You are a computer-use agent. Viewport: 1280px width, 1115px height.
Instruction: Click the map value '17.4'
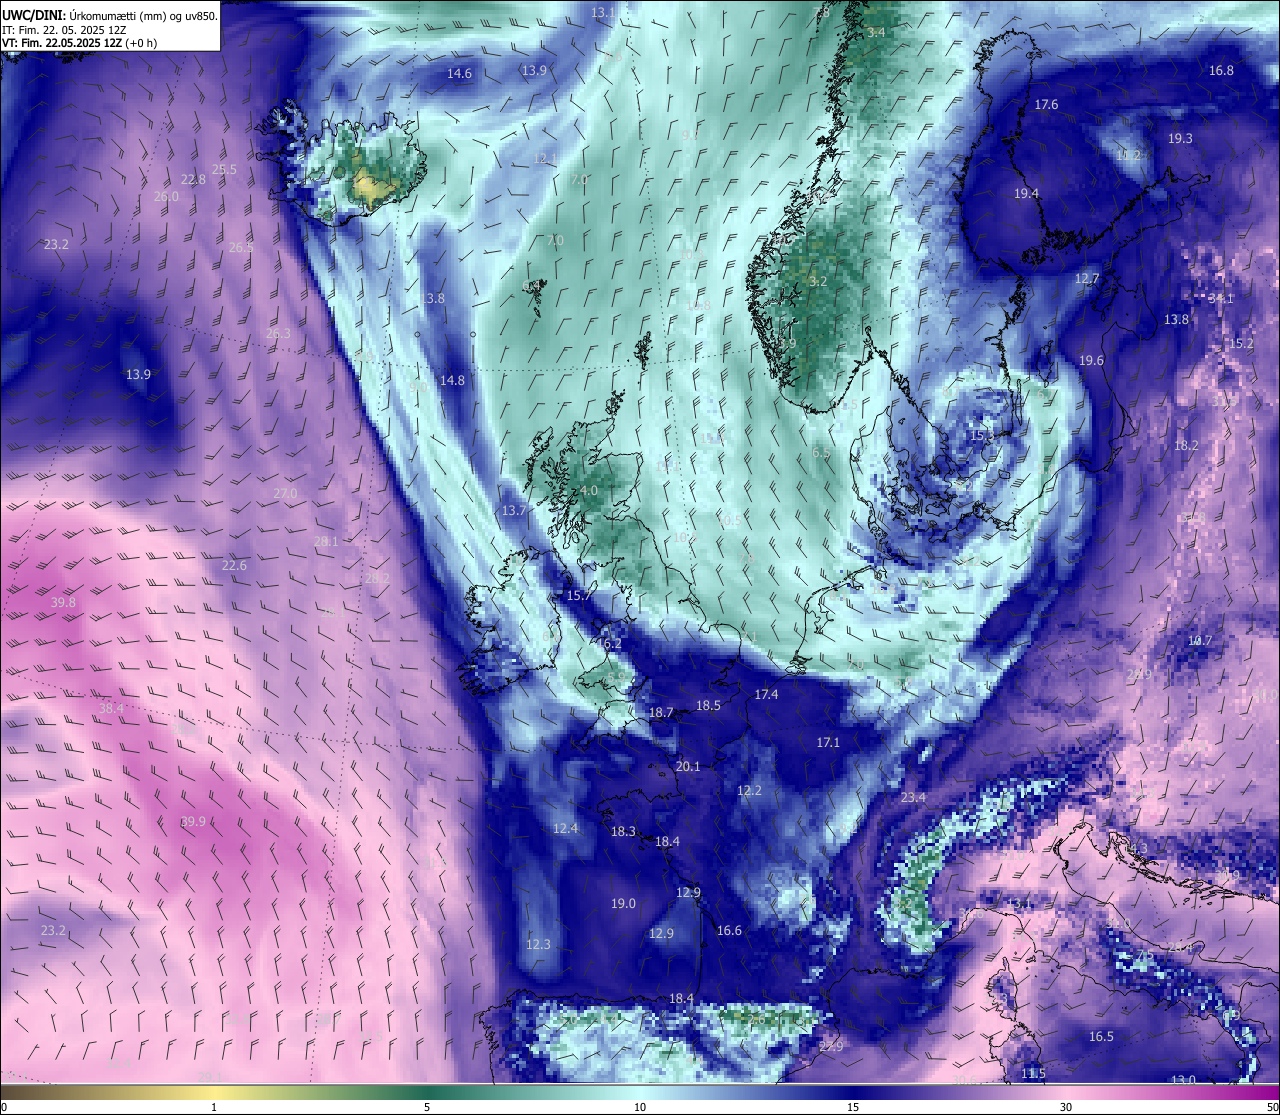click(766, 695)
